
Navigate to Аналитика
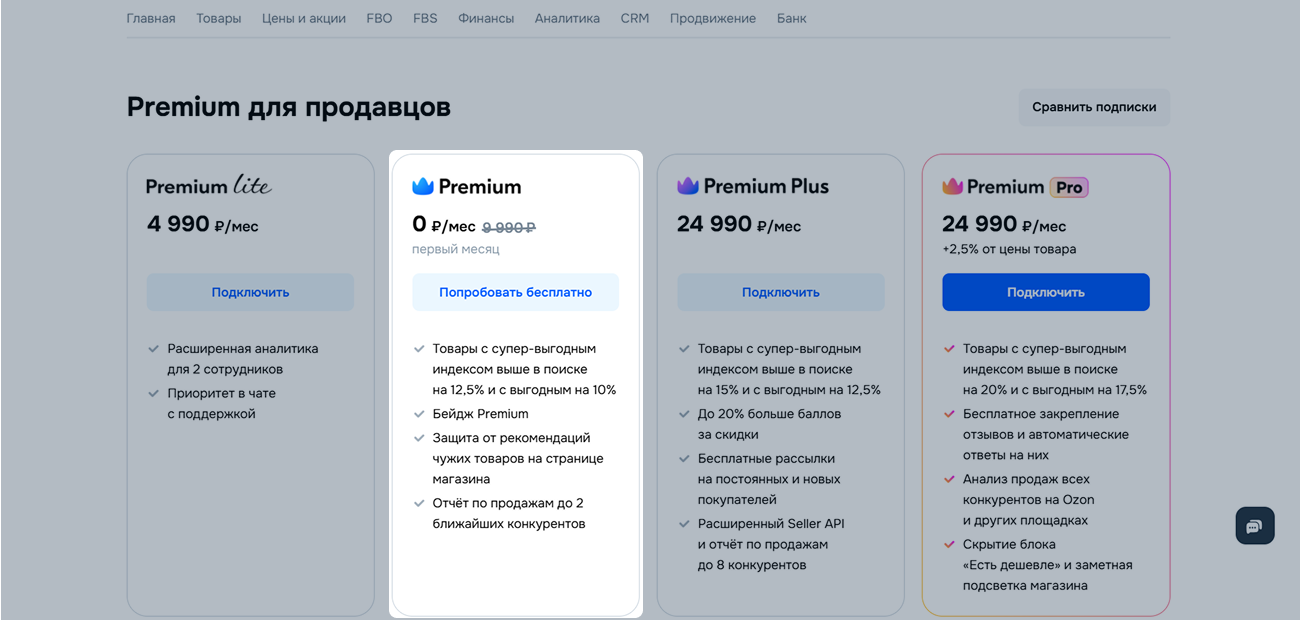(x=567, y=18)
